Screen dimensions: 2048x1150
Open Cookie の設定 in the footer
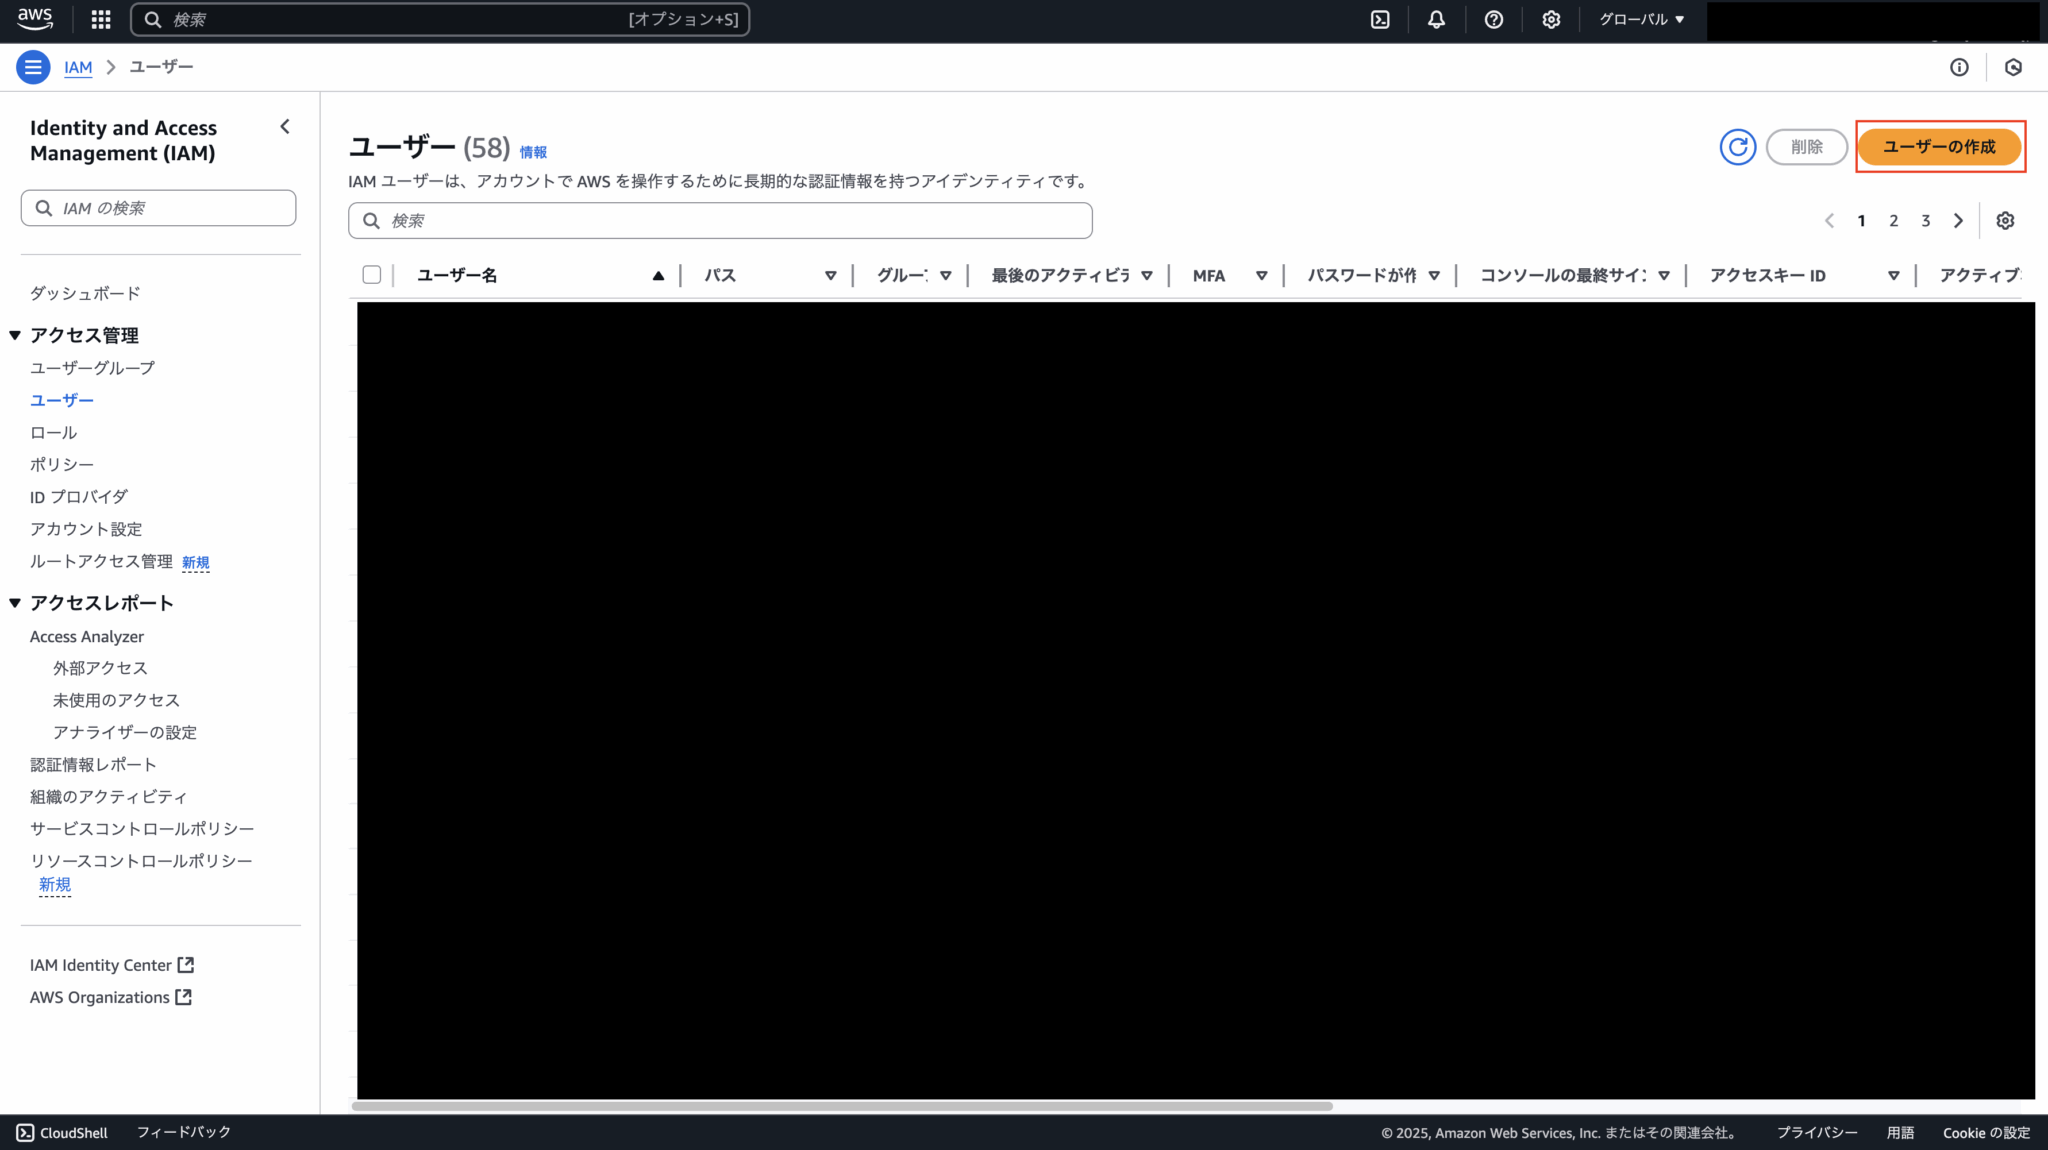click(1986, 1133)
